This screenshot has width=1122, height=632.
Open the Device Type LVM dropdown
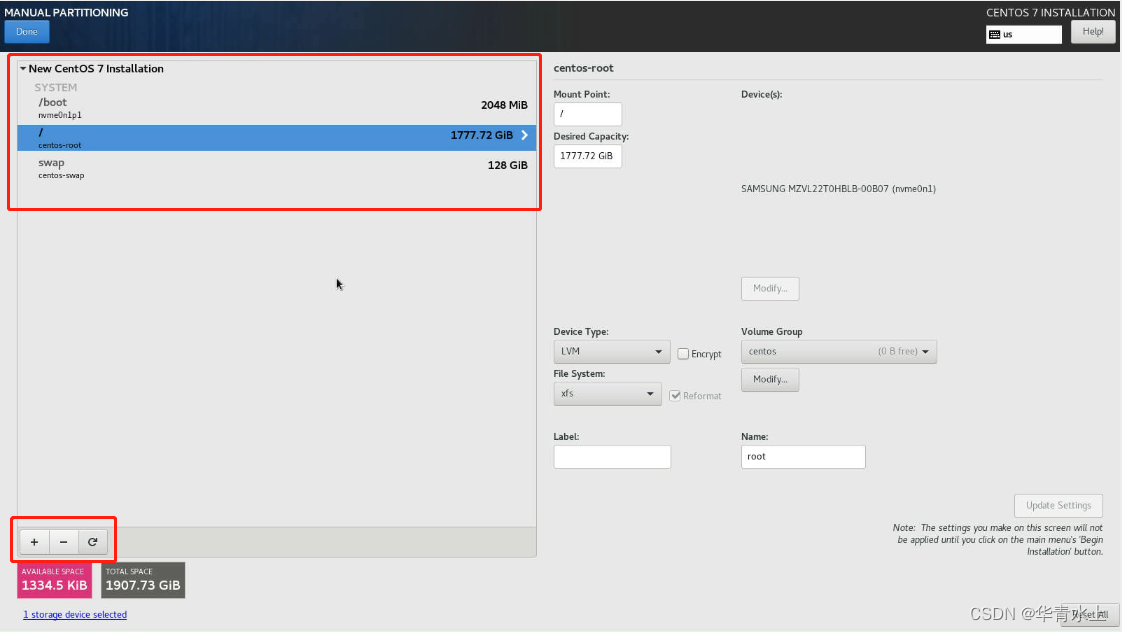click(611, 352)
